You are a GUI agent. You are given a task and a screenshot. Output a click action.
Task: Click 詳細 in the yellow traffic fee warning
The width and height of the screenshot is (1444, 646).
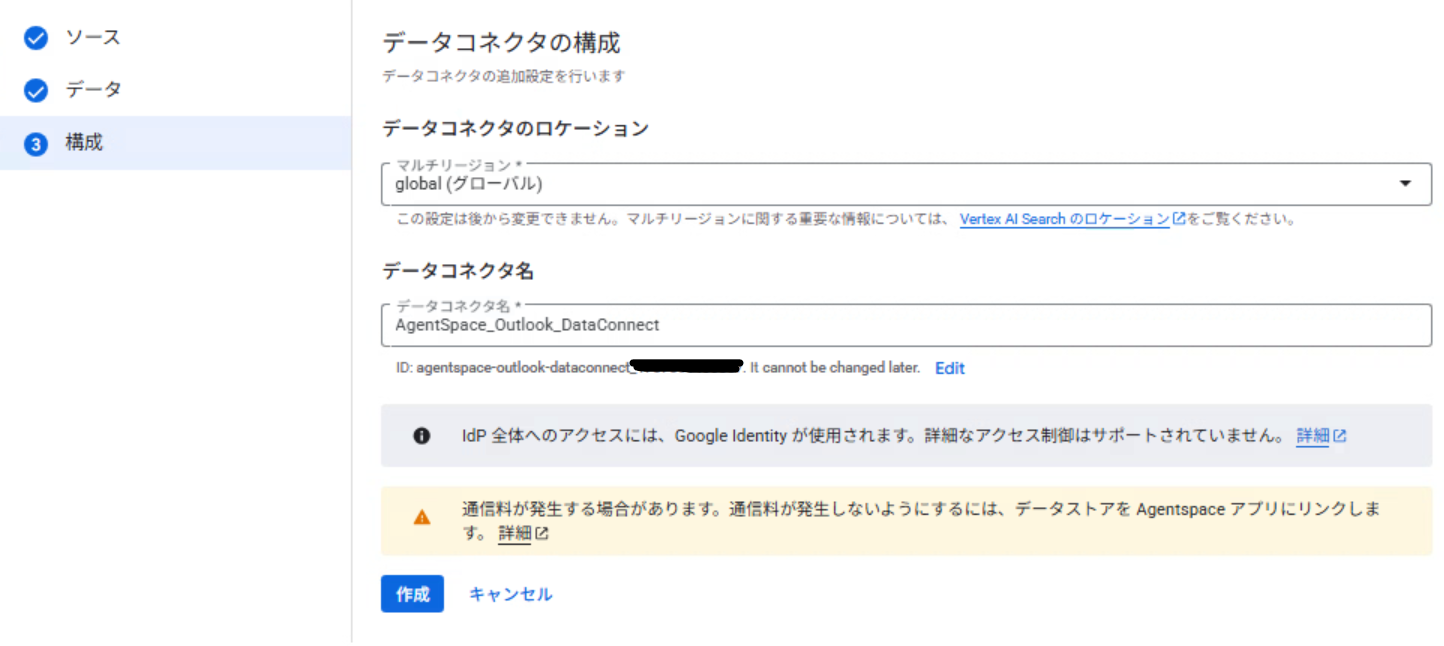514,533
